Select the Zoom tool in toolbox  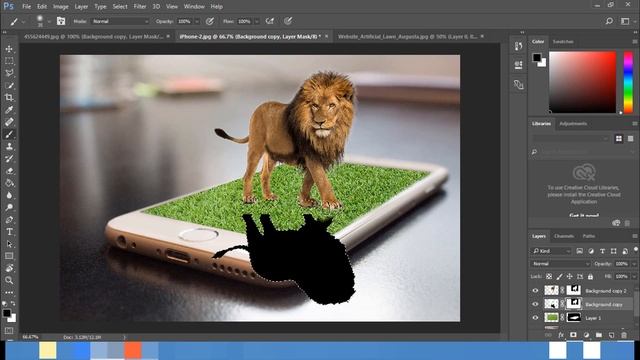[9, 280]
